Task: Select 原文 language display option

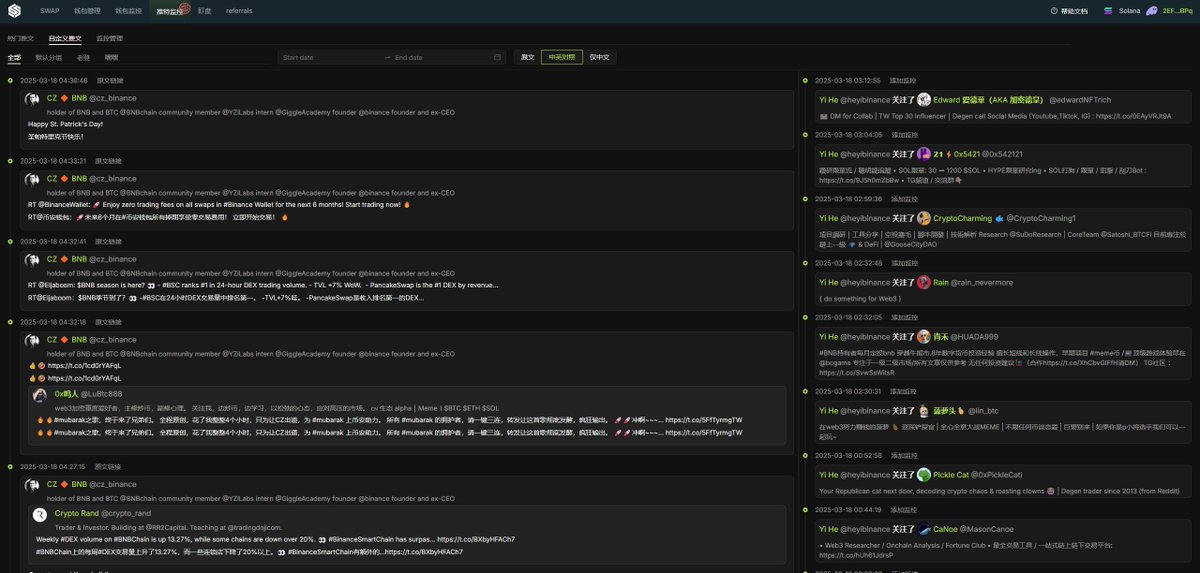Action: (x=527, y=57)
